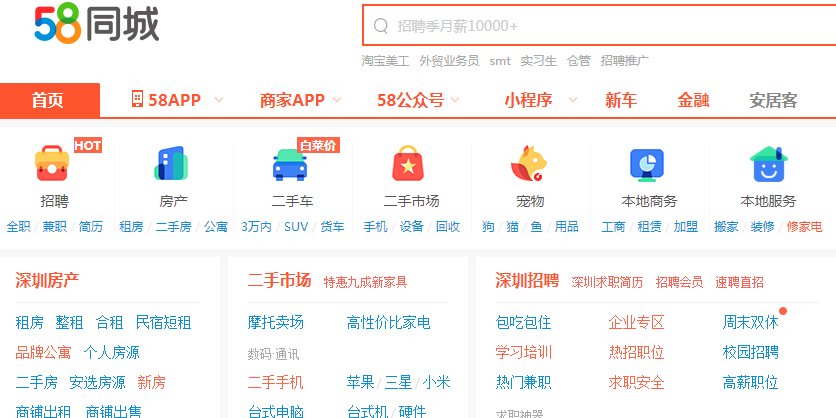The width and height of the screenshot is (836, 418).
Task: Focus the 招聘季月薪10000+ search field
Action: (599, 26)
